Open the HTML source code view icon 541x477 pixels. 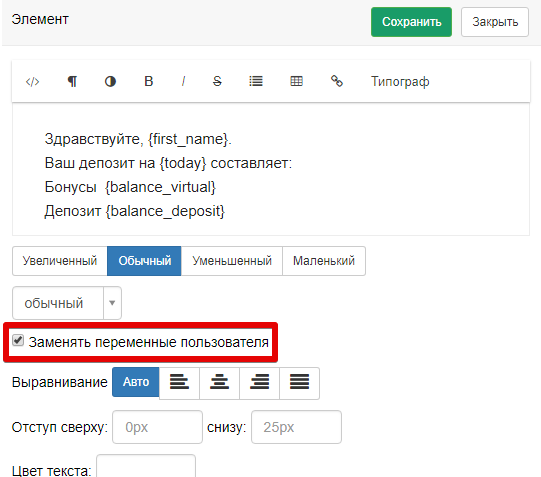pyautogui.click(x=32, y=82)
